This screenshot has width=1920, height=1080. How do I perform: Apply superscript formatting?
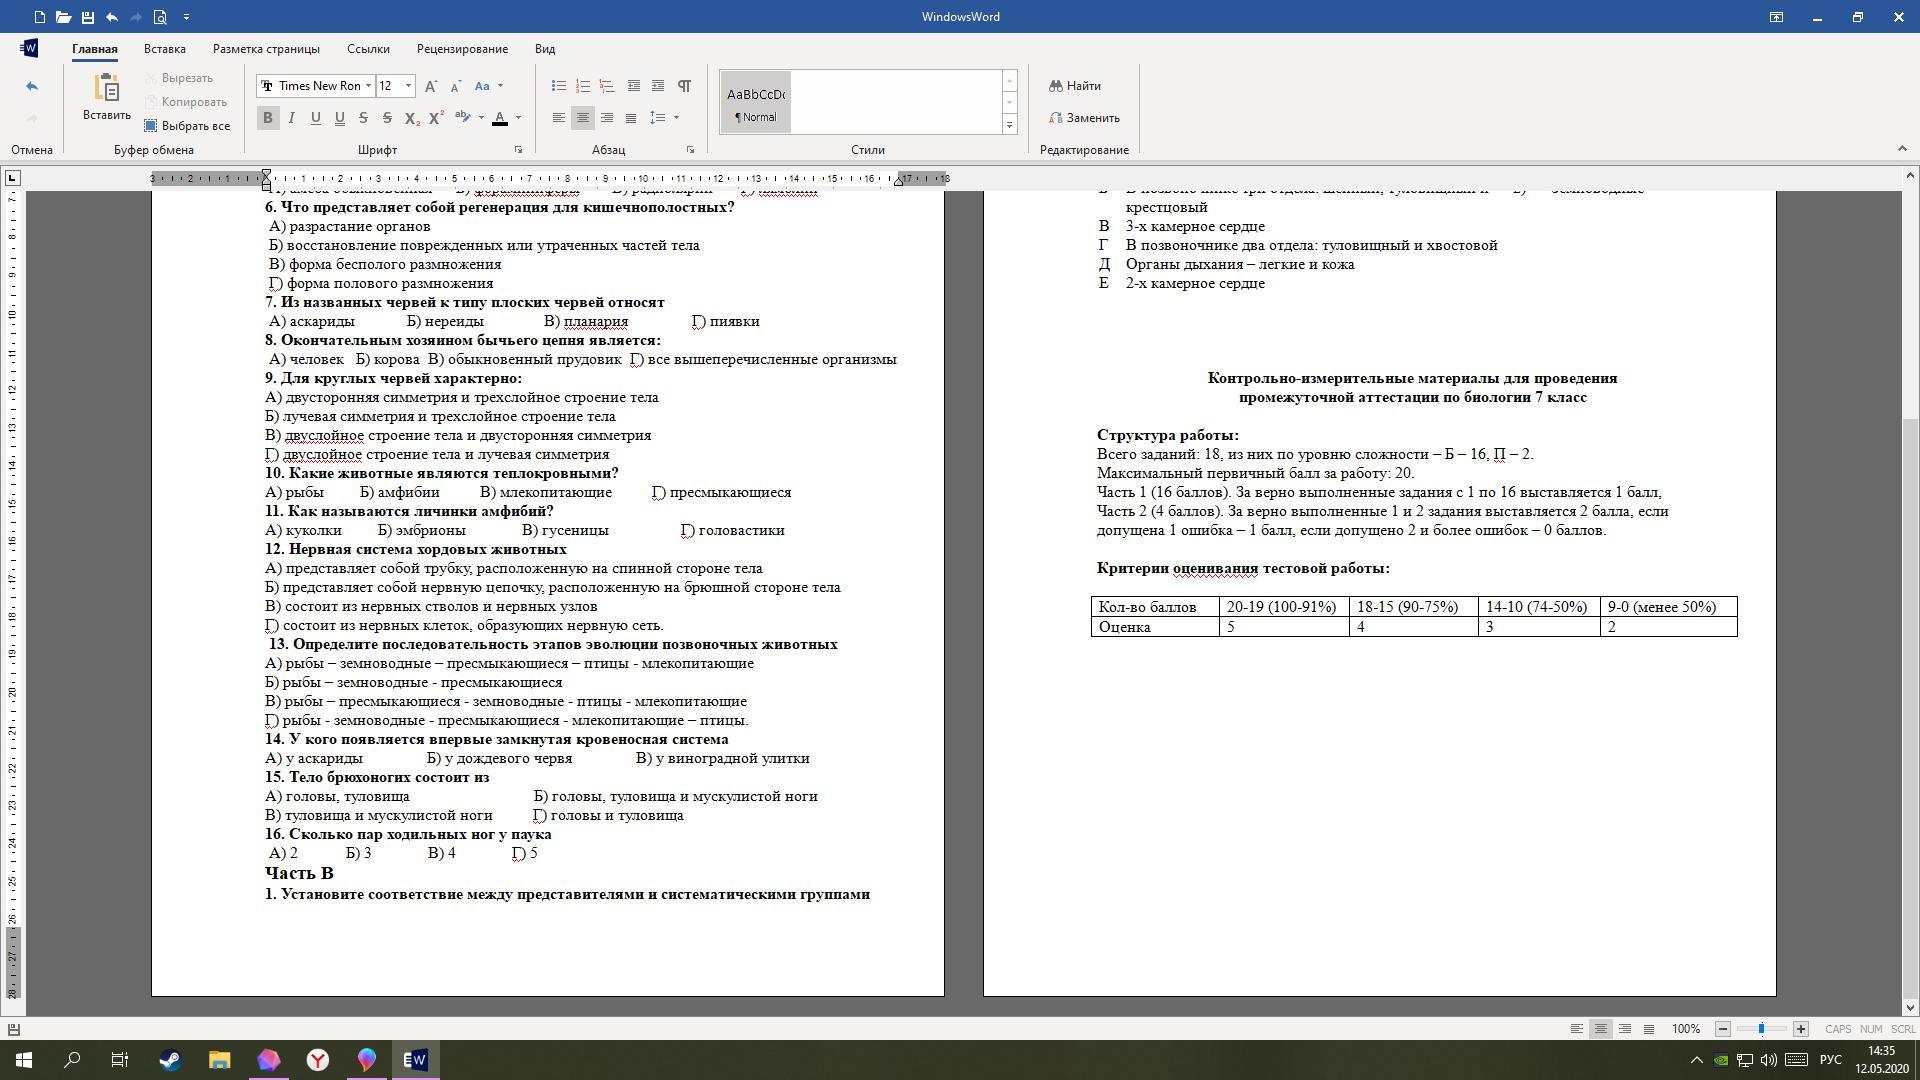point(436,118)
